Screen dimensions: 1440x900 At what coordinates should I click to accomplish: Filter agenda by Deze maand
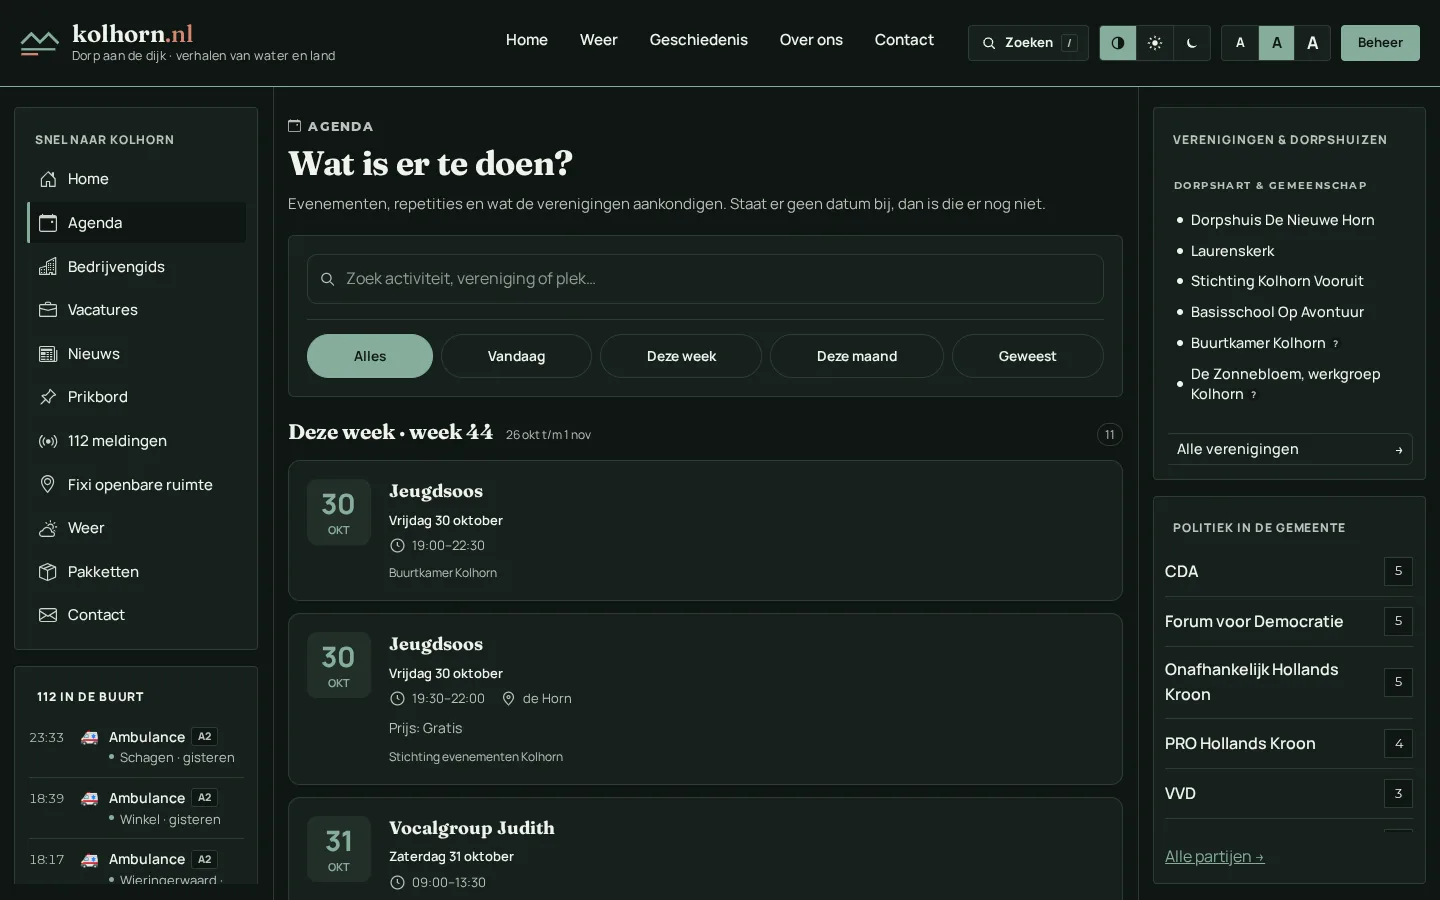[x=857, y=356]
